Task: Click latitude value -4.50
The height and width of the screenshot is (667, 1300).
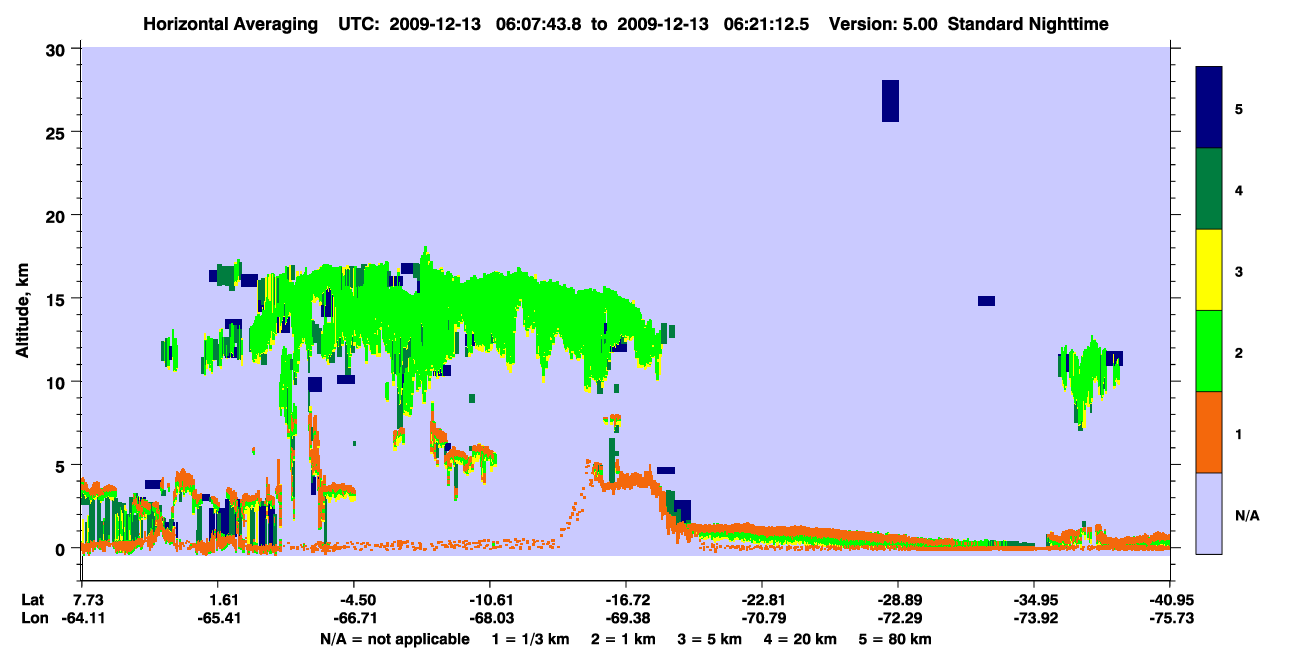Action: pos(353,600)
